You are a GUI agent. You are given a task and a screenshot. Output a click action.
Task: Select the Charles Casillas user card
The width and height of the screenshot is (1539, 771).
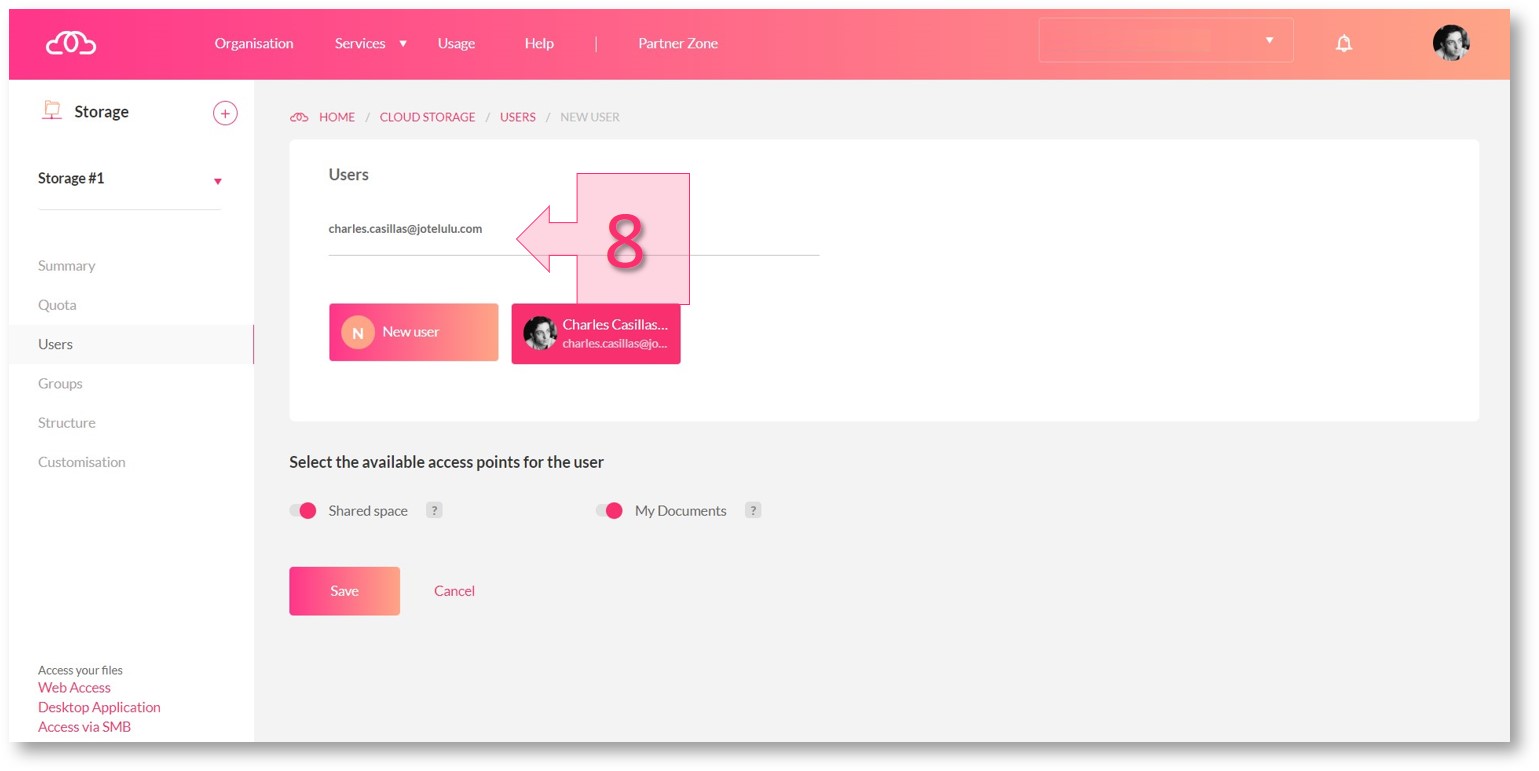[x=596, y=333]
